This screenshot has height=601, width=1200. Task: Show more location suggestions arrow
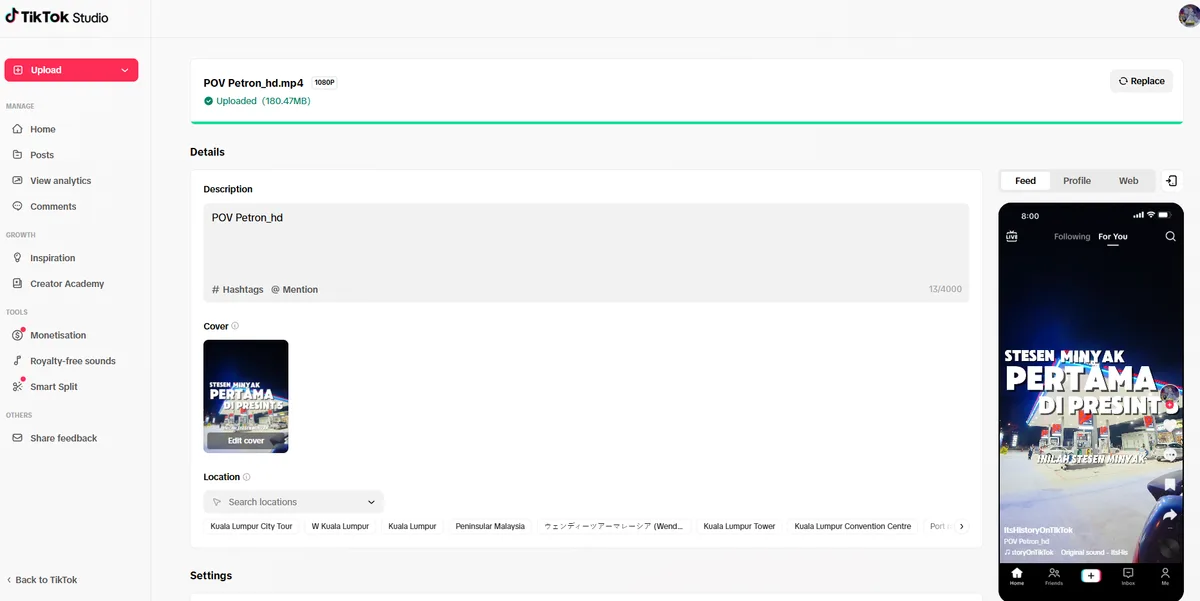[962, 526]
